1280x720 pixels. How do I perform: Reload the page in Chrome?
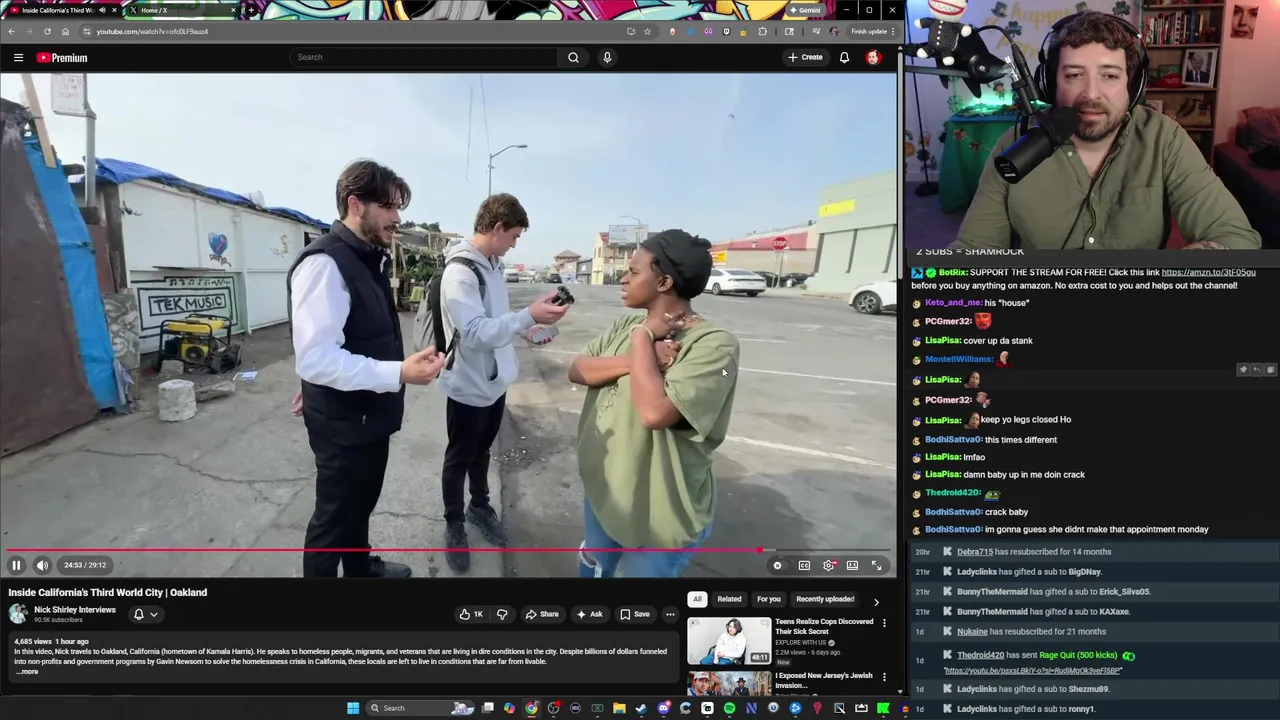click(47, 31)
